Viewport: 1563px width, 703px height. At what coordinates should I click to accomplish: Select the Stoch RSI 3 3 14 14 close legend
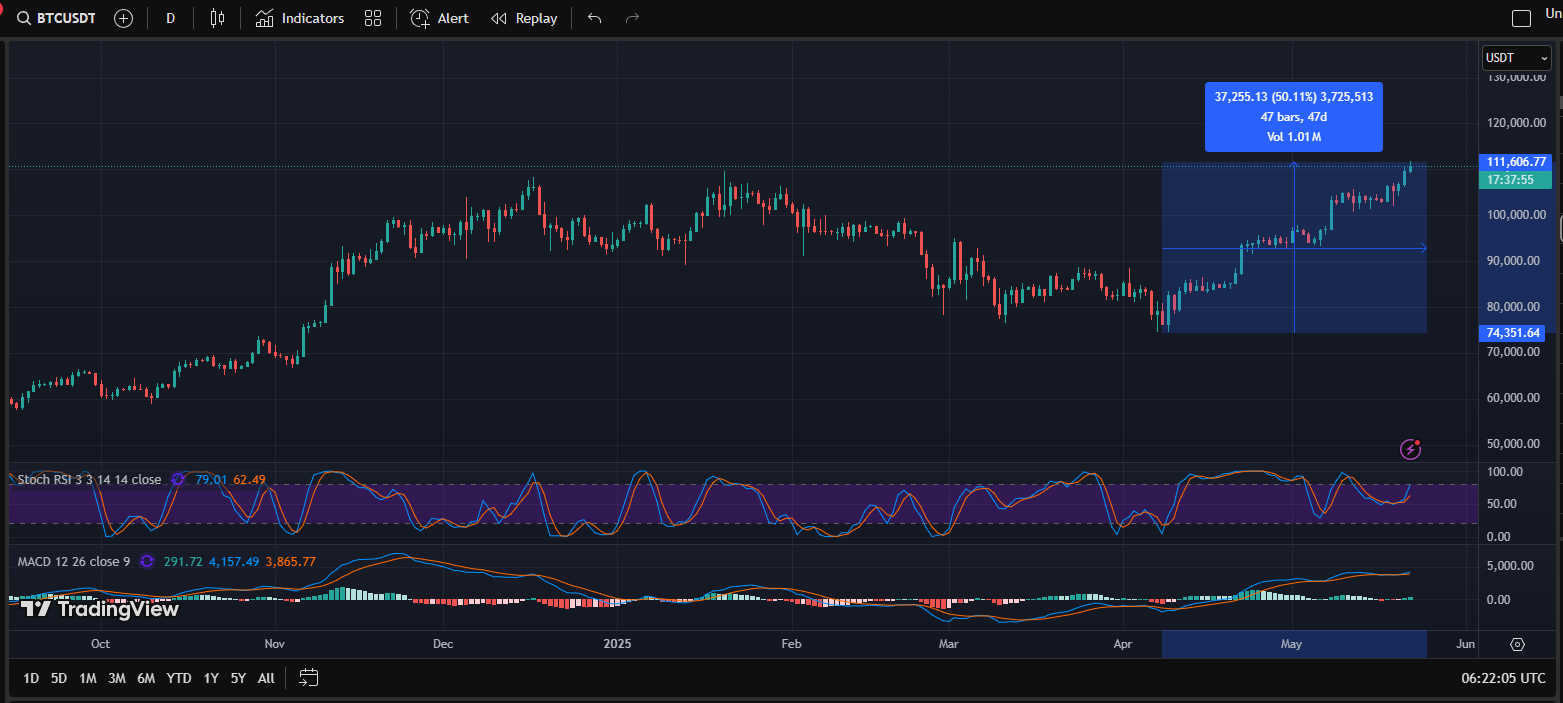click(x=89, y=480)
